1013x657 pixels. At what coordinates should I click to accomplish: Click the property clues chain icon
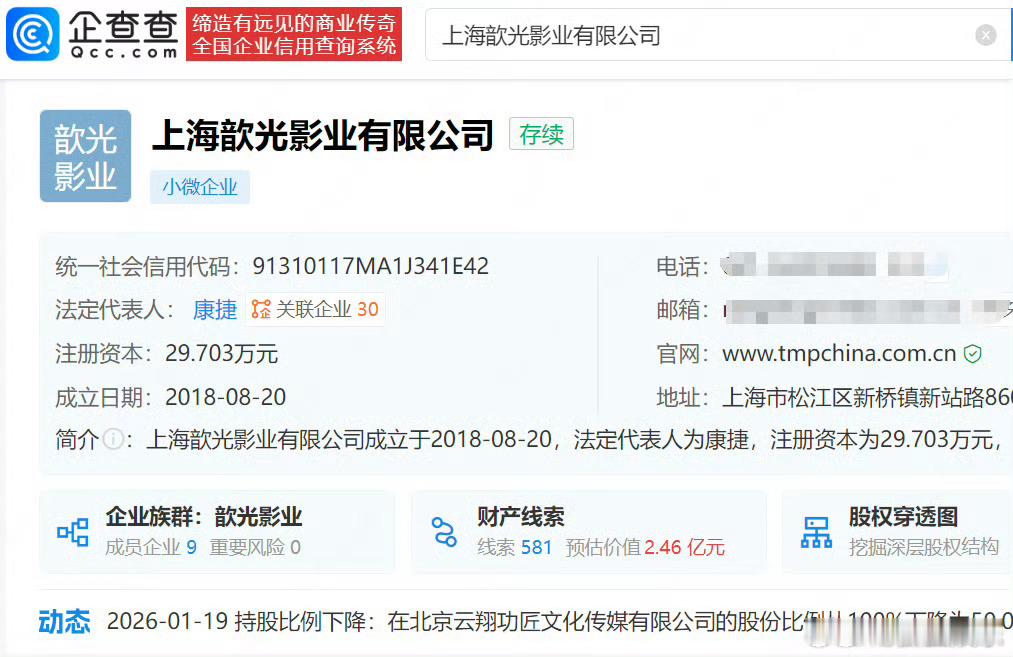click(444, 532)
